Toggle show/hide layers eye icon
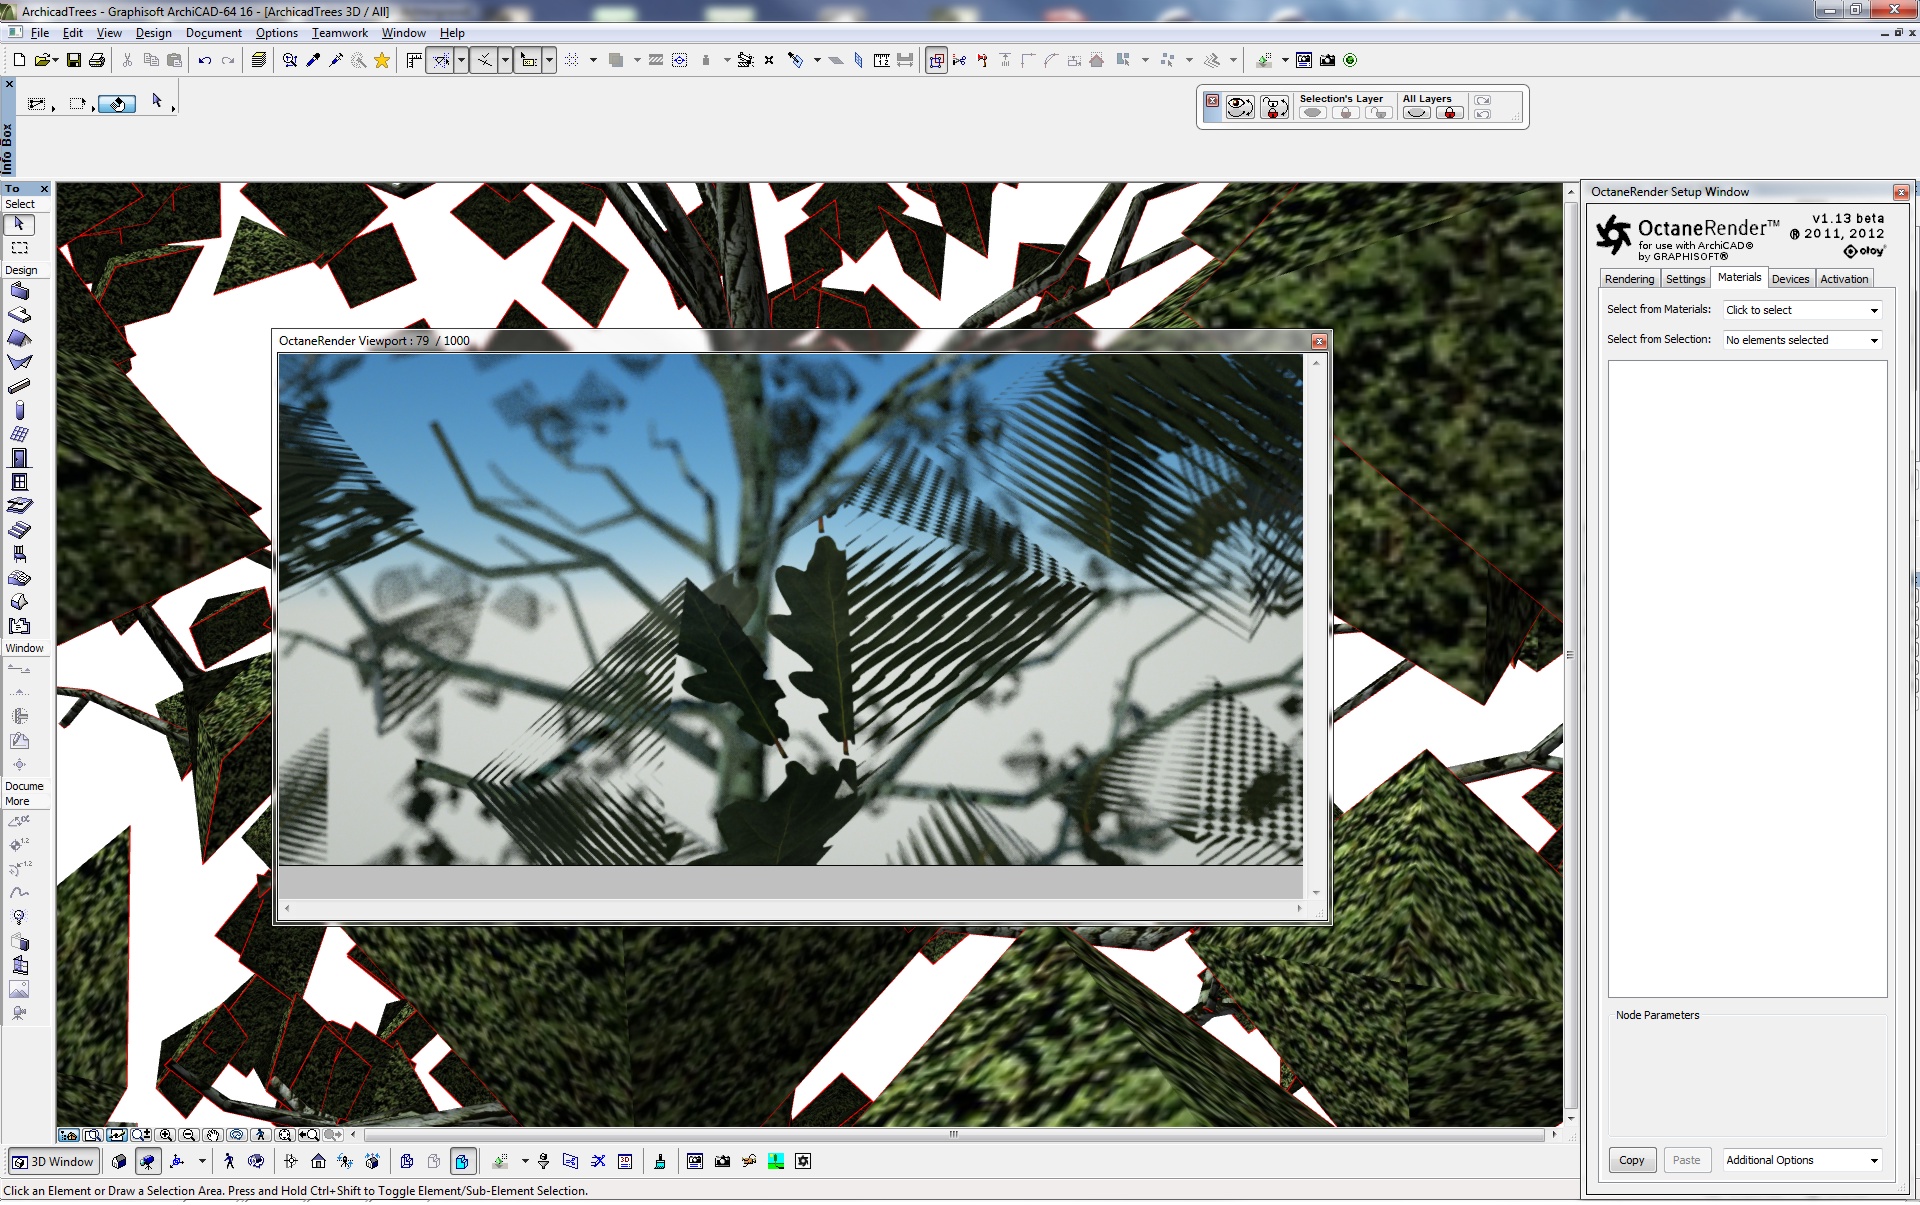The image size is (1920, 1205). click(1240, 107)
